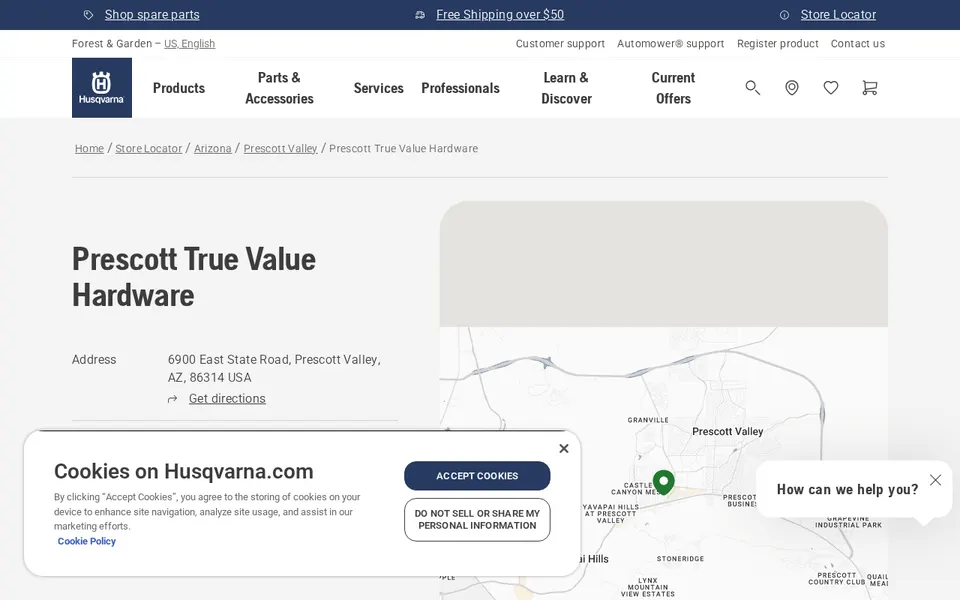
Task: Open the Products menu
Action: click(179, 88)
